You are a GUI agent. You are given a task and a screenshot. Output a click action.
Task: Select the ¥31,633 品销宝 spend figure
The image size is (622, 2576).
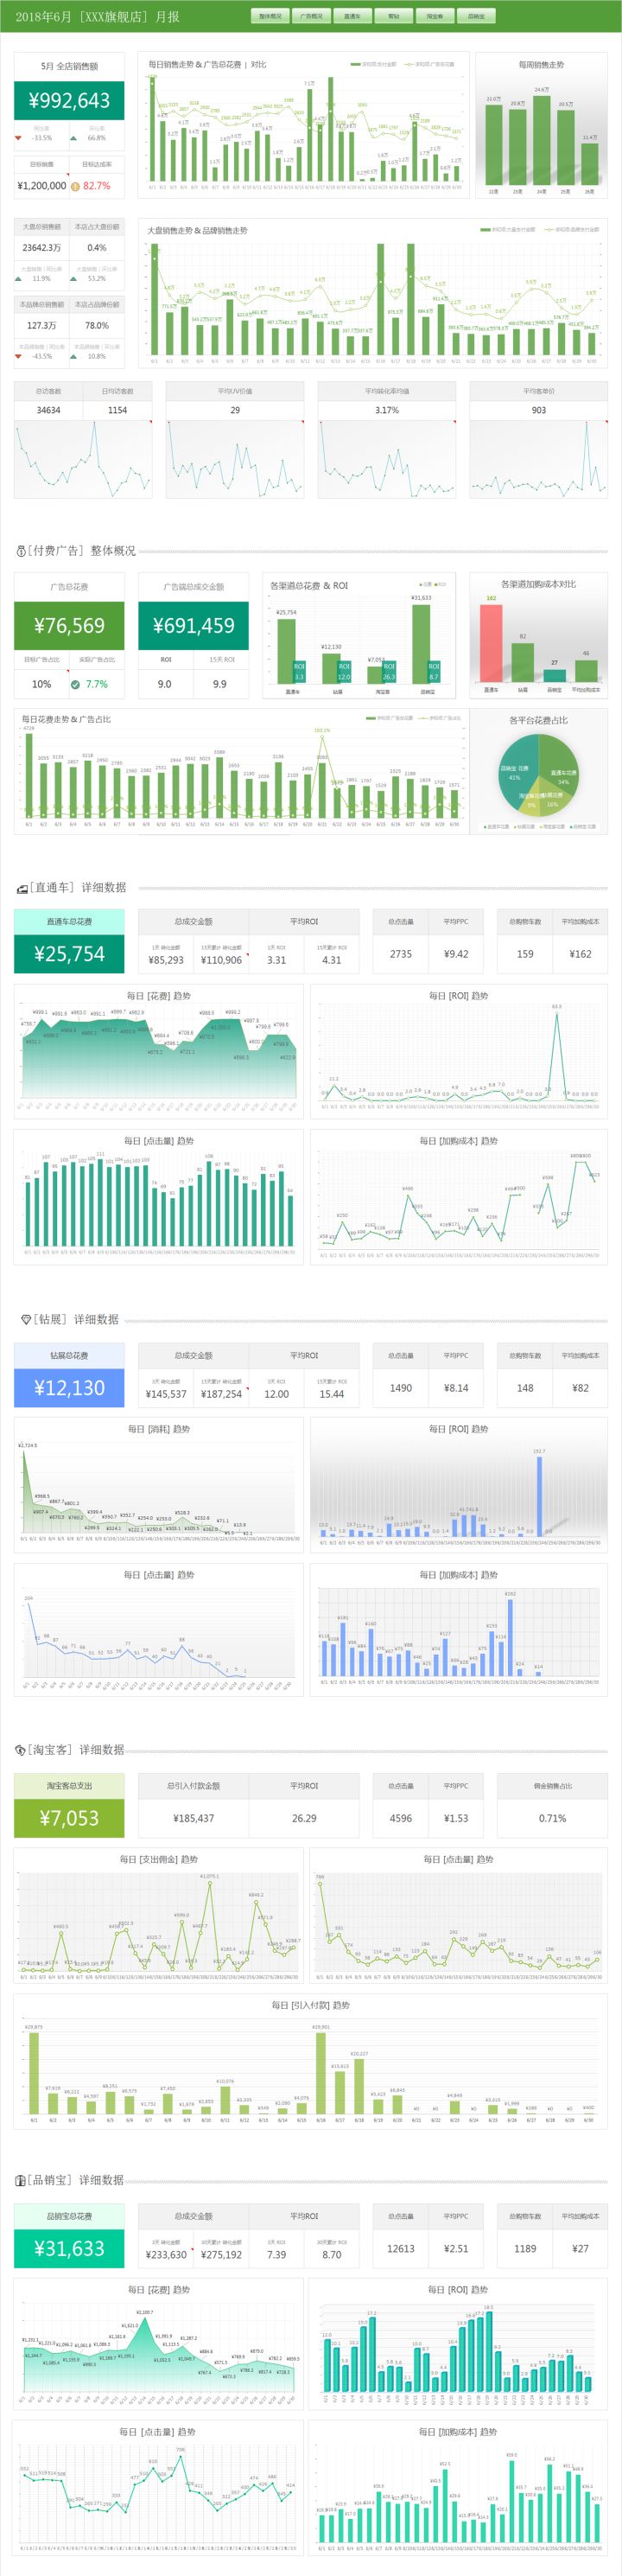tap(69, 2249)
